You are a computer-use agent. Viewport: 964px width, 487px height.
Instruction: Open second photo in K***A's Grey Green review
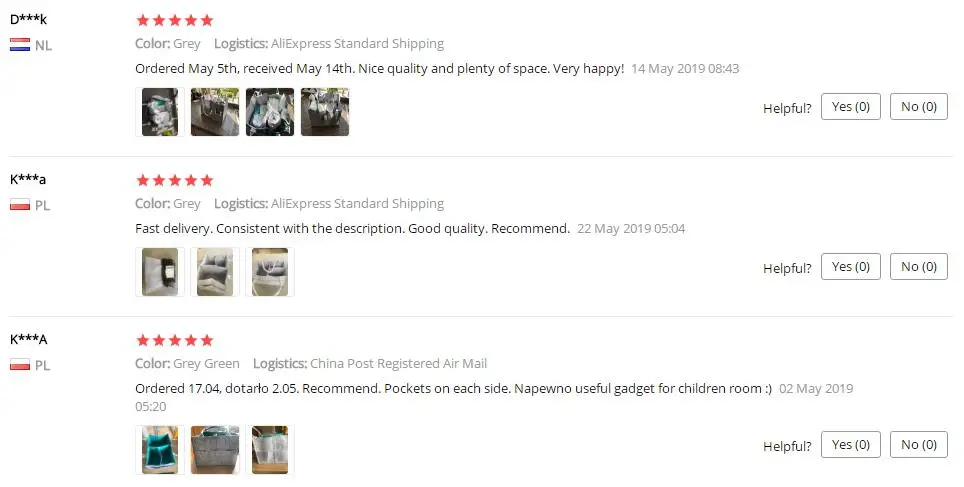[x=215, y=450]
